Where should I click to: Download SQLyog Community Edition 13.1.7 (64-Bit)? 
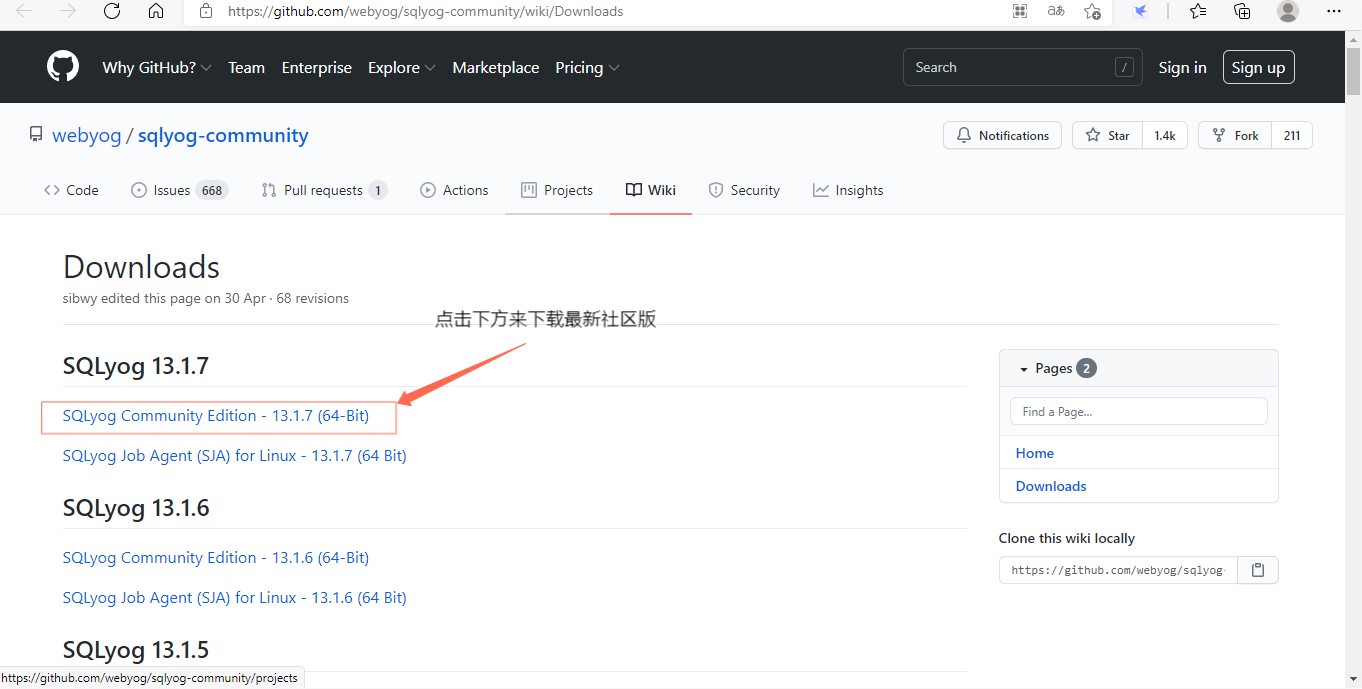[x=216, y=416]
